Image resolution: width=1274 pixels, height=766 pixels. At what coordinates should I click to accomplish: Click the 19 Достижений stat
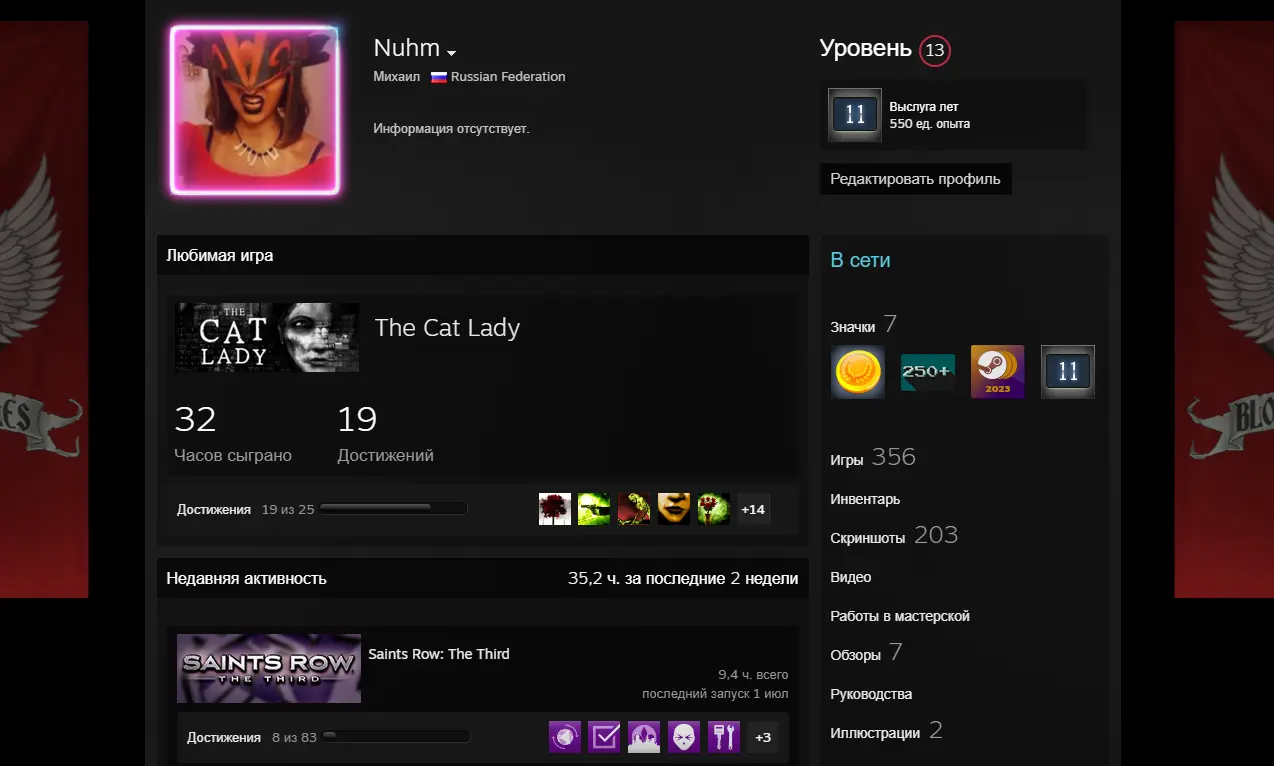pos(386,434)
